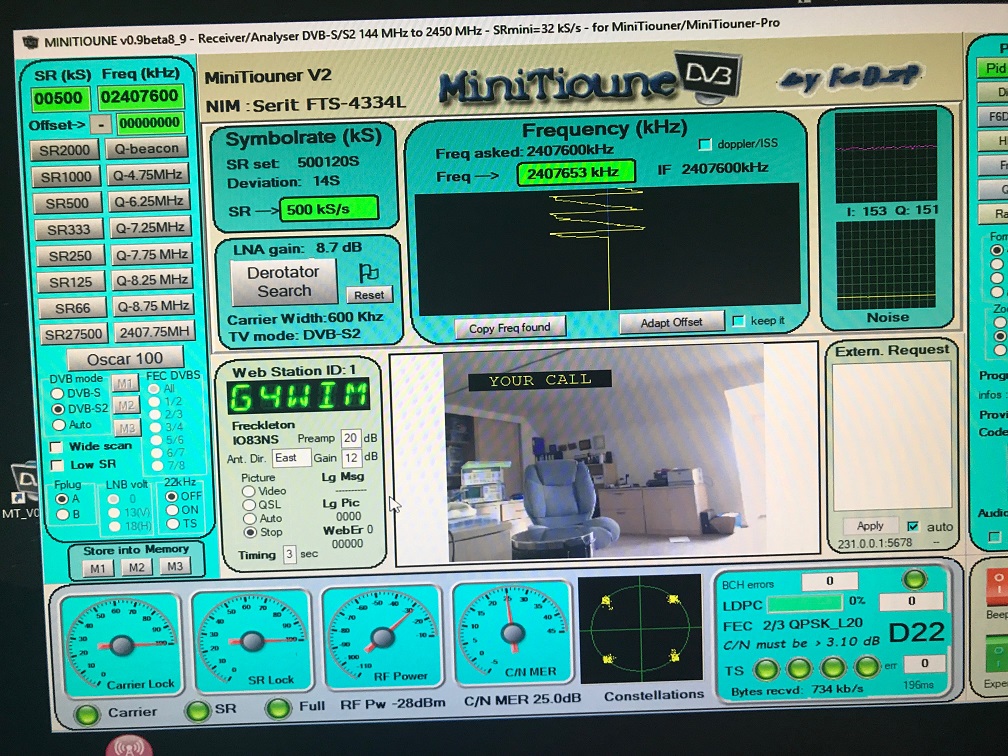Click the Offset value field
This screenshot has width=1008, height=756.
pyautogui.click(x=149, y=123)
